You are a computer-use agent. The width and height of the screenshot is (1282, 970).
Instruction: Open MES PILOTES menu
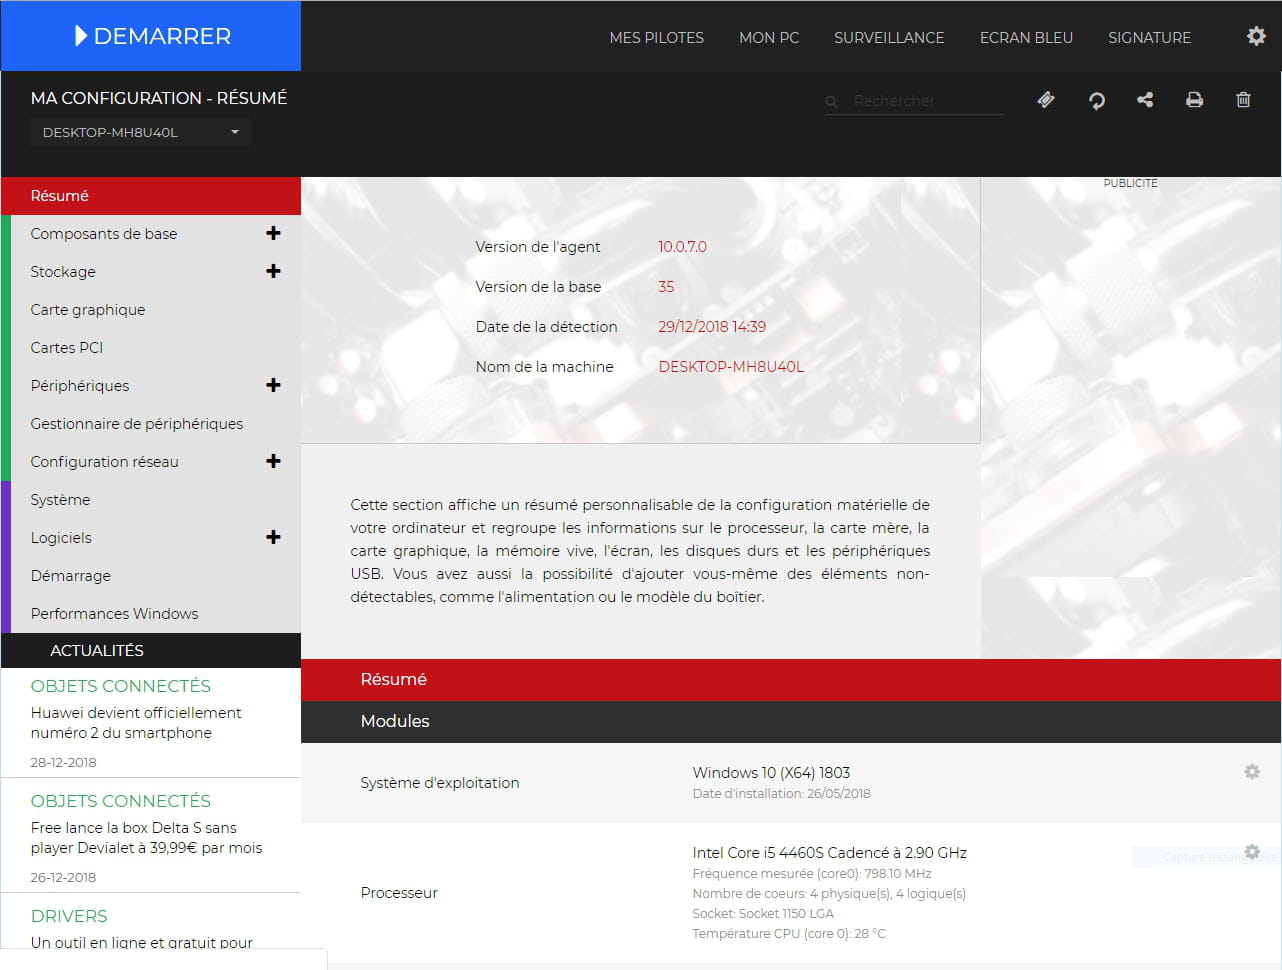coord(656,38)
